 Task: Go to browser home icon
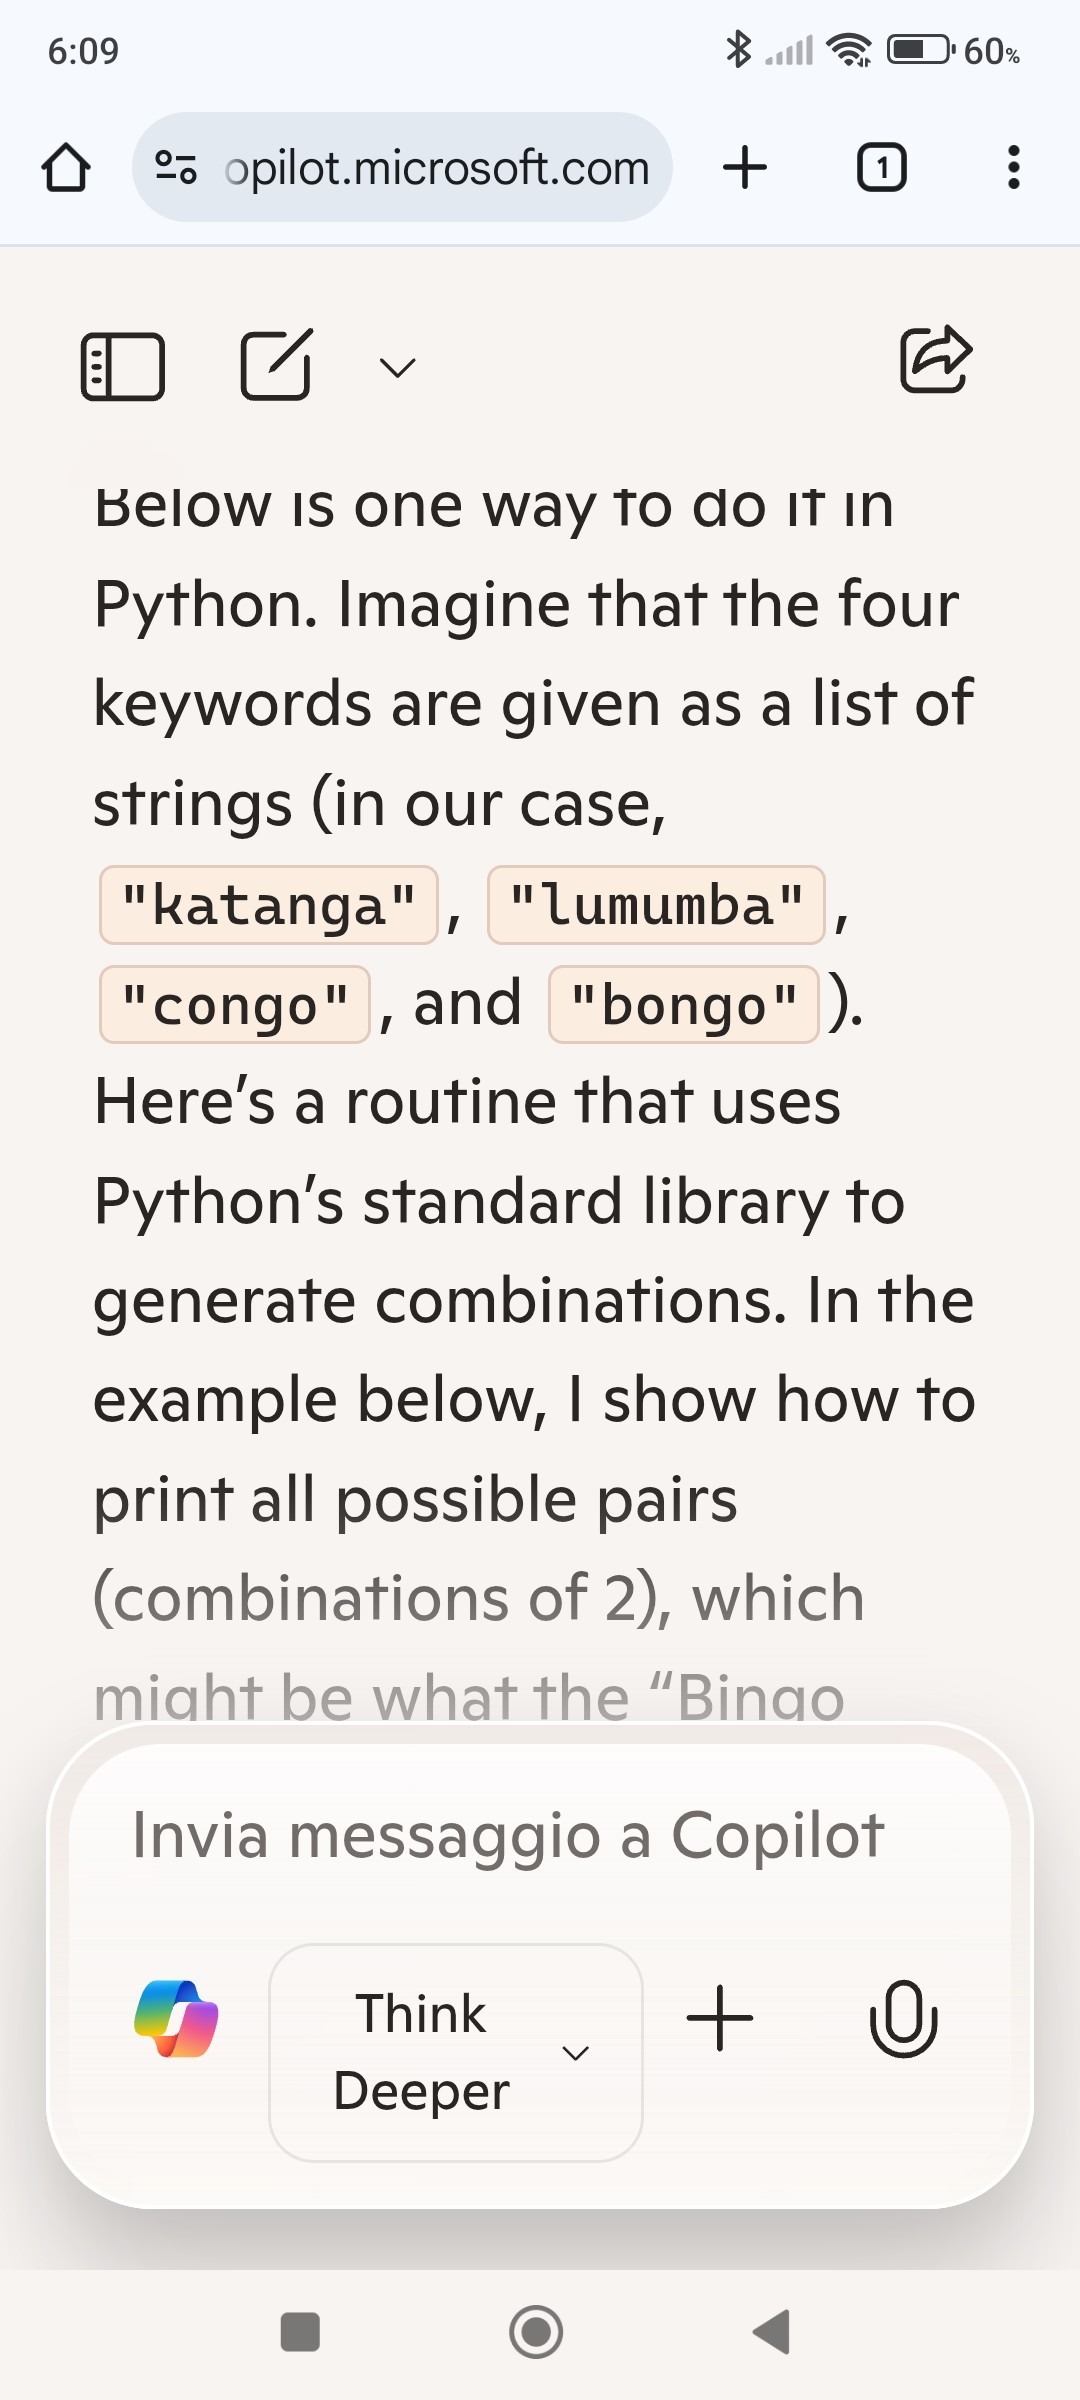point(66,167)
